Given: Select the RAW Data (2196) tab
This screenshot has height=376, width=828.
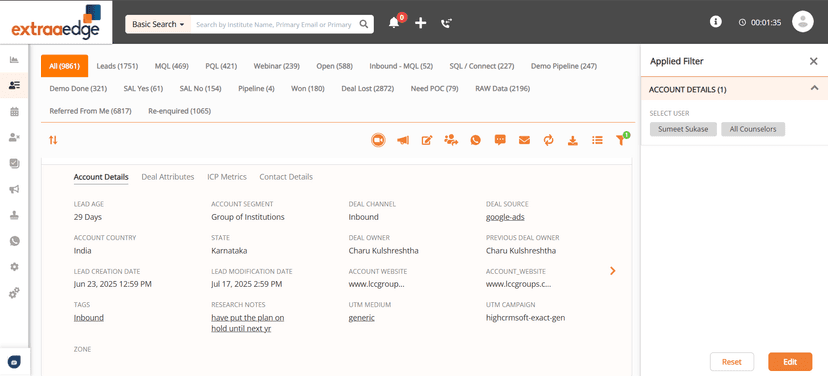Looking at the screenshot, I should click(x=503, y=88).
